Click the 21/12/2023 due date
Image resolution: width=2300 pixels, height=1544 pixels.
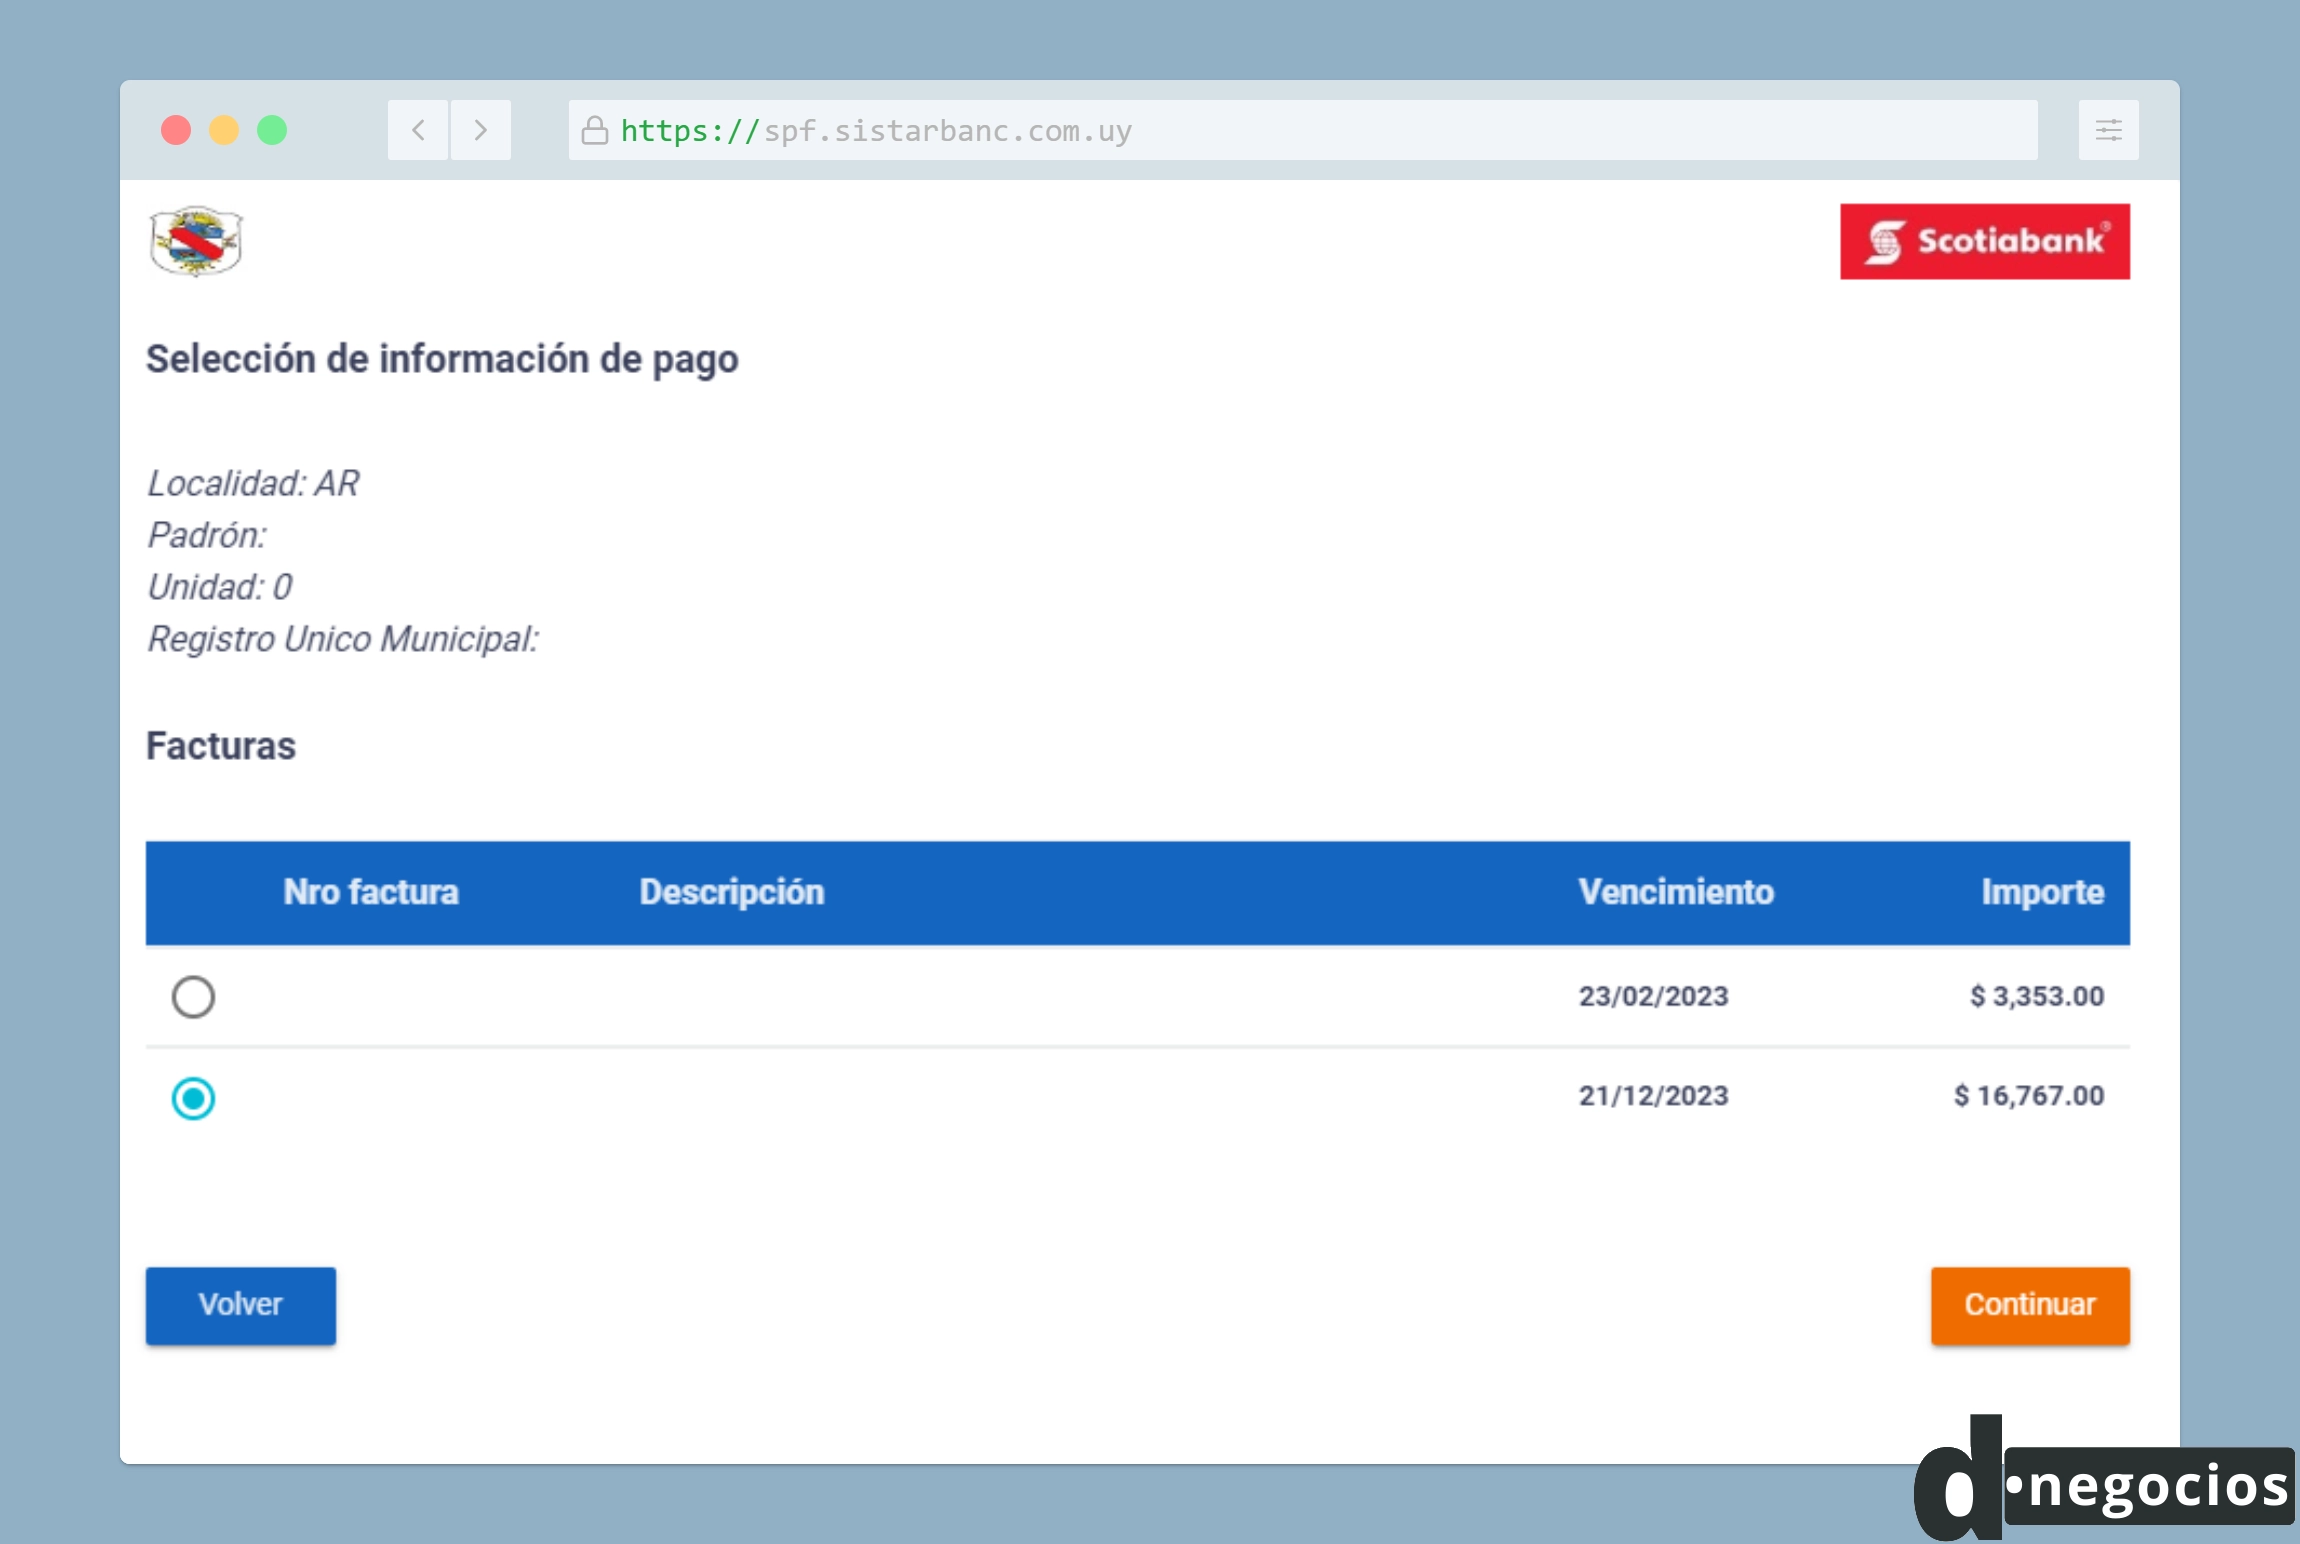(x=1654, y=1096)
